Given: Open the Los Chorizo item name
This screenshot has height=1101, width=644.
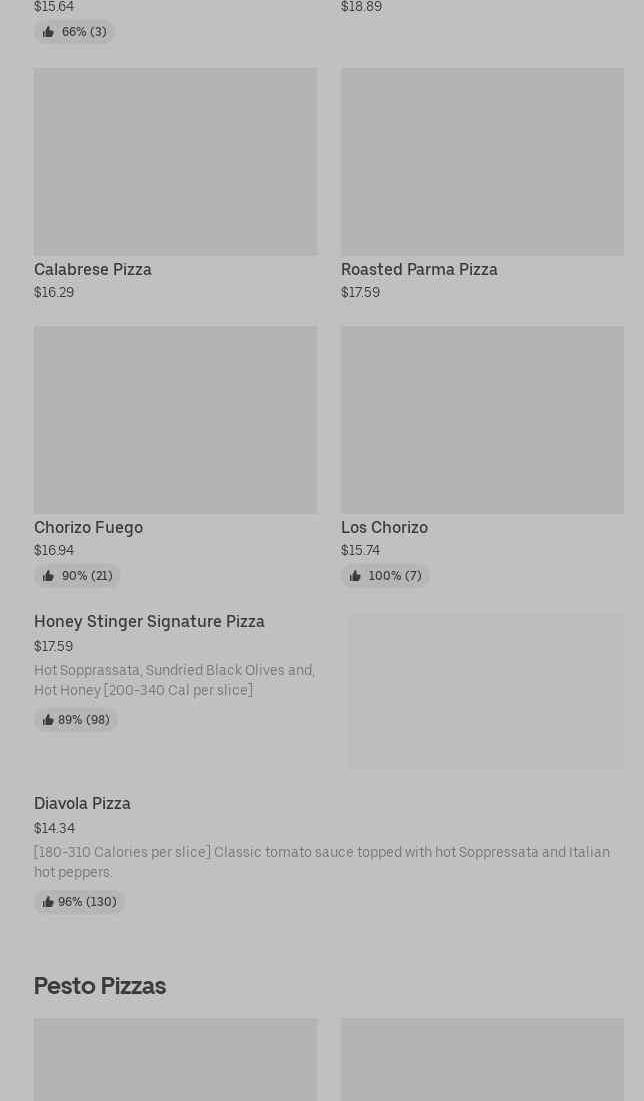Looking at the screenshot, I should tap(384, 527).
